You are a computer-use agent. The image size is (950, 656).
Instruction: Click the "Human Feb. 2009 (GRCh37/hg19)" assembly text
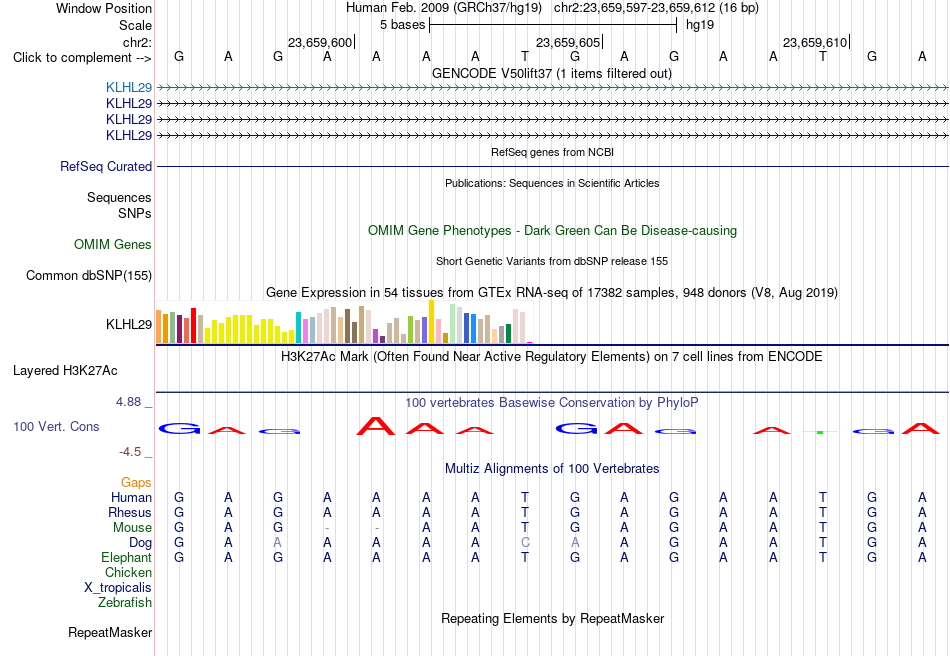[x=445, y=8]
